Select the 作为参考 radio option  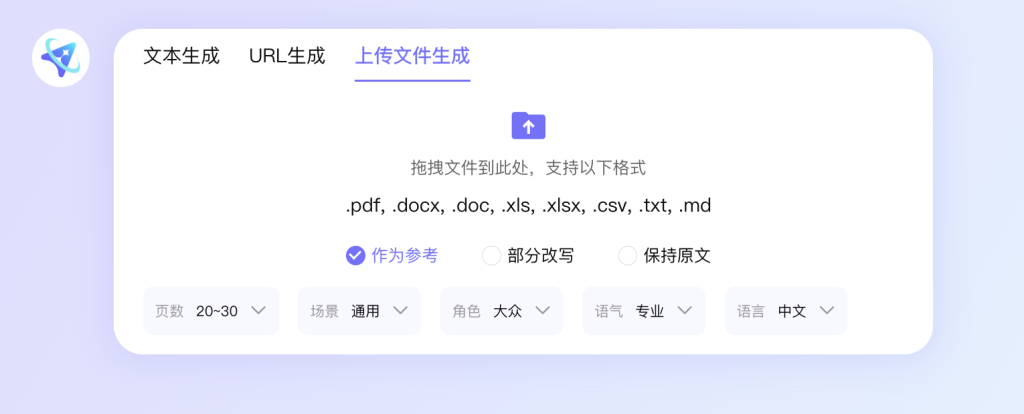click(392, 255)
